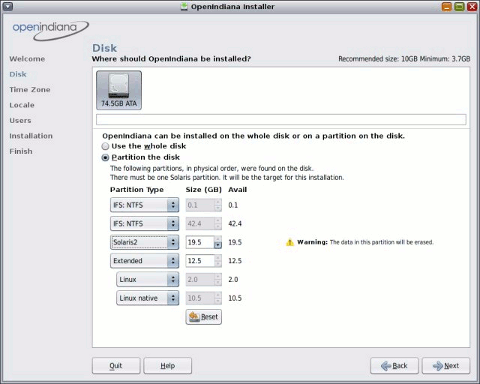The image size is (480, 384).
Task: Click the size stepper arrows for Solaris2 partition
Action: 218,242
